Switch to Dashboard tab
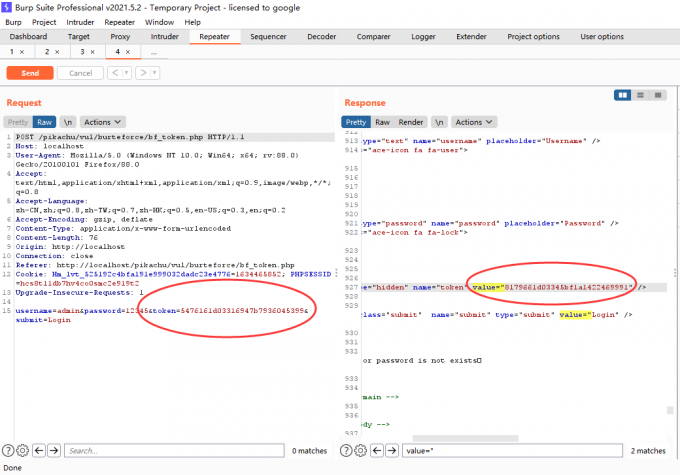Image resolution: width=680 pixels, height=475 pixels. pyautogui.click(x=28, y=37)
